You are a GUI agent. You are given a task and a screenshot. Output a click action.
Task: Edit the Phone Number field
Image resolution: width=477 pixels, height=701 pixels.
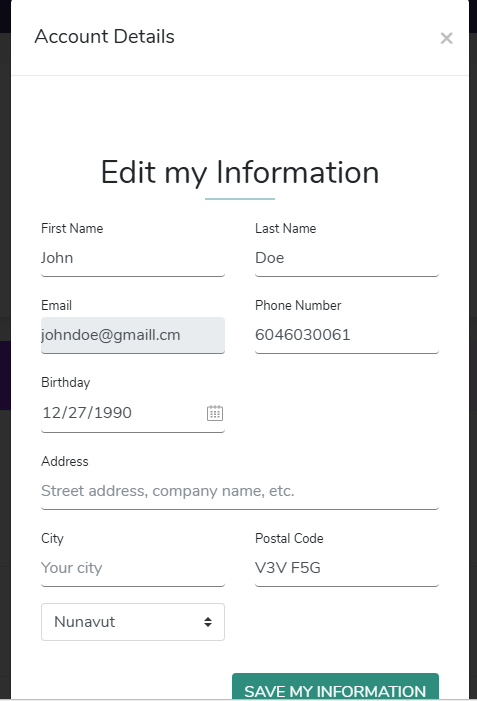[347, 335]
